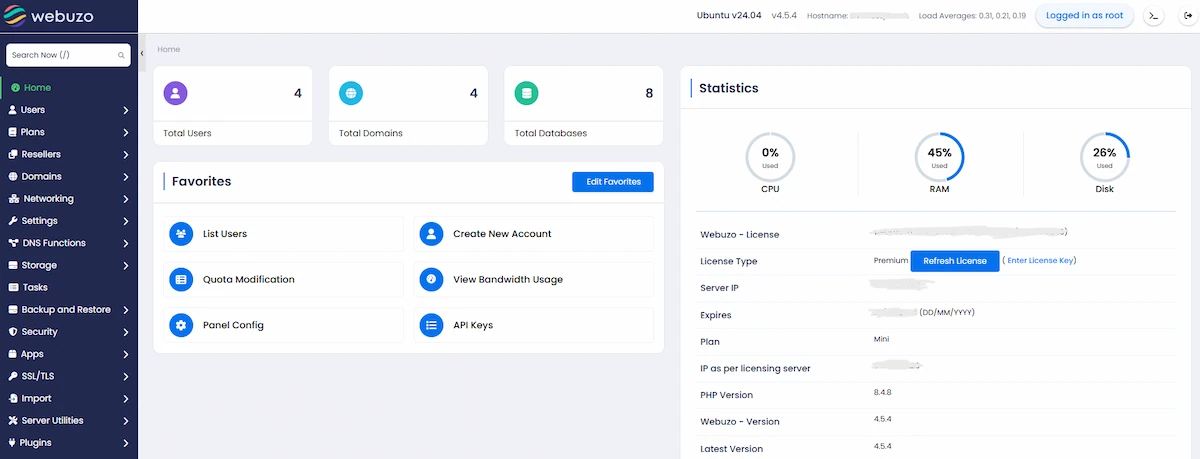This screenshot has width=1200, height=459.
Task: Select Home in the sidebar
Action: (37, 88)
